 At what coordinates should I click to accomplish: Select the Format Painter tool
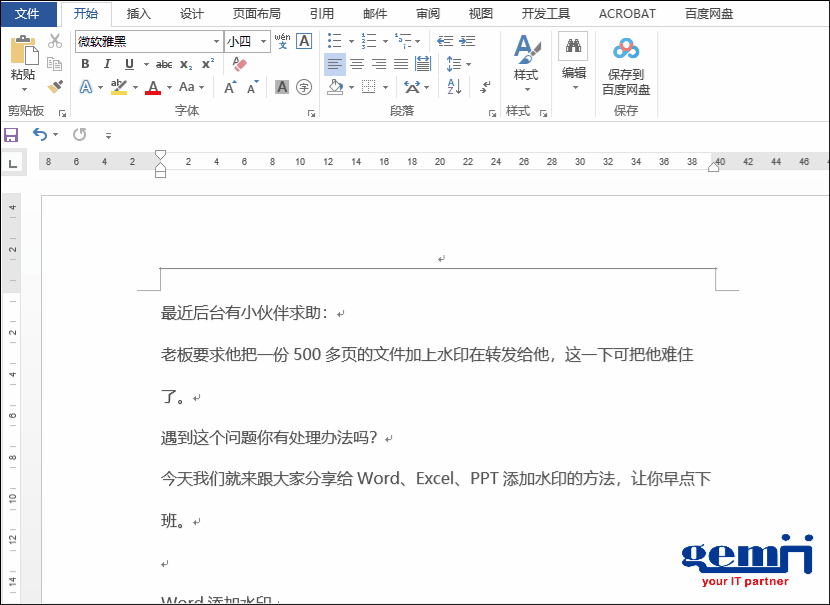pyautogui.click(x=54, y=87)
